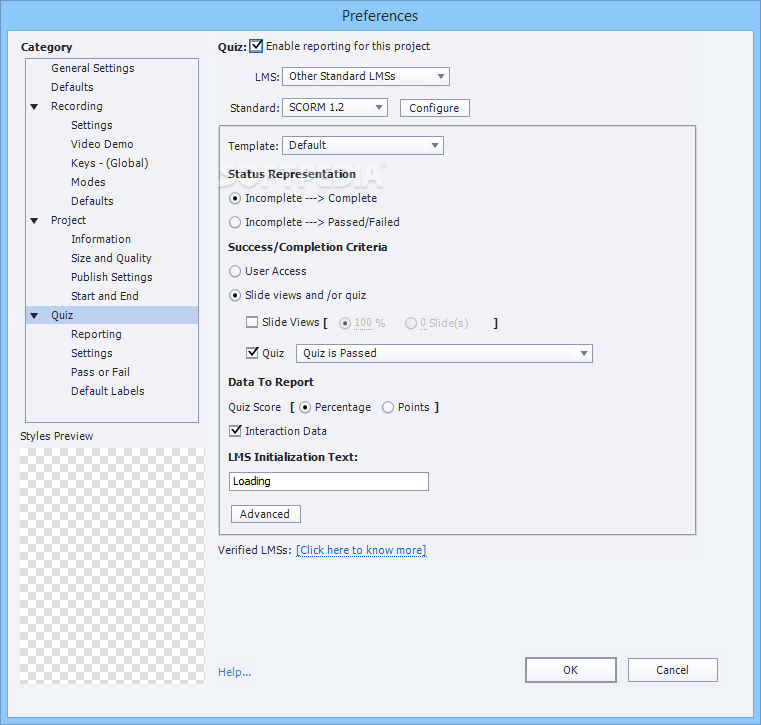Image resolution: width=761 pixels, height=725 pixels.
Task: Select the Quiz category row
Action: [112, 315]
